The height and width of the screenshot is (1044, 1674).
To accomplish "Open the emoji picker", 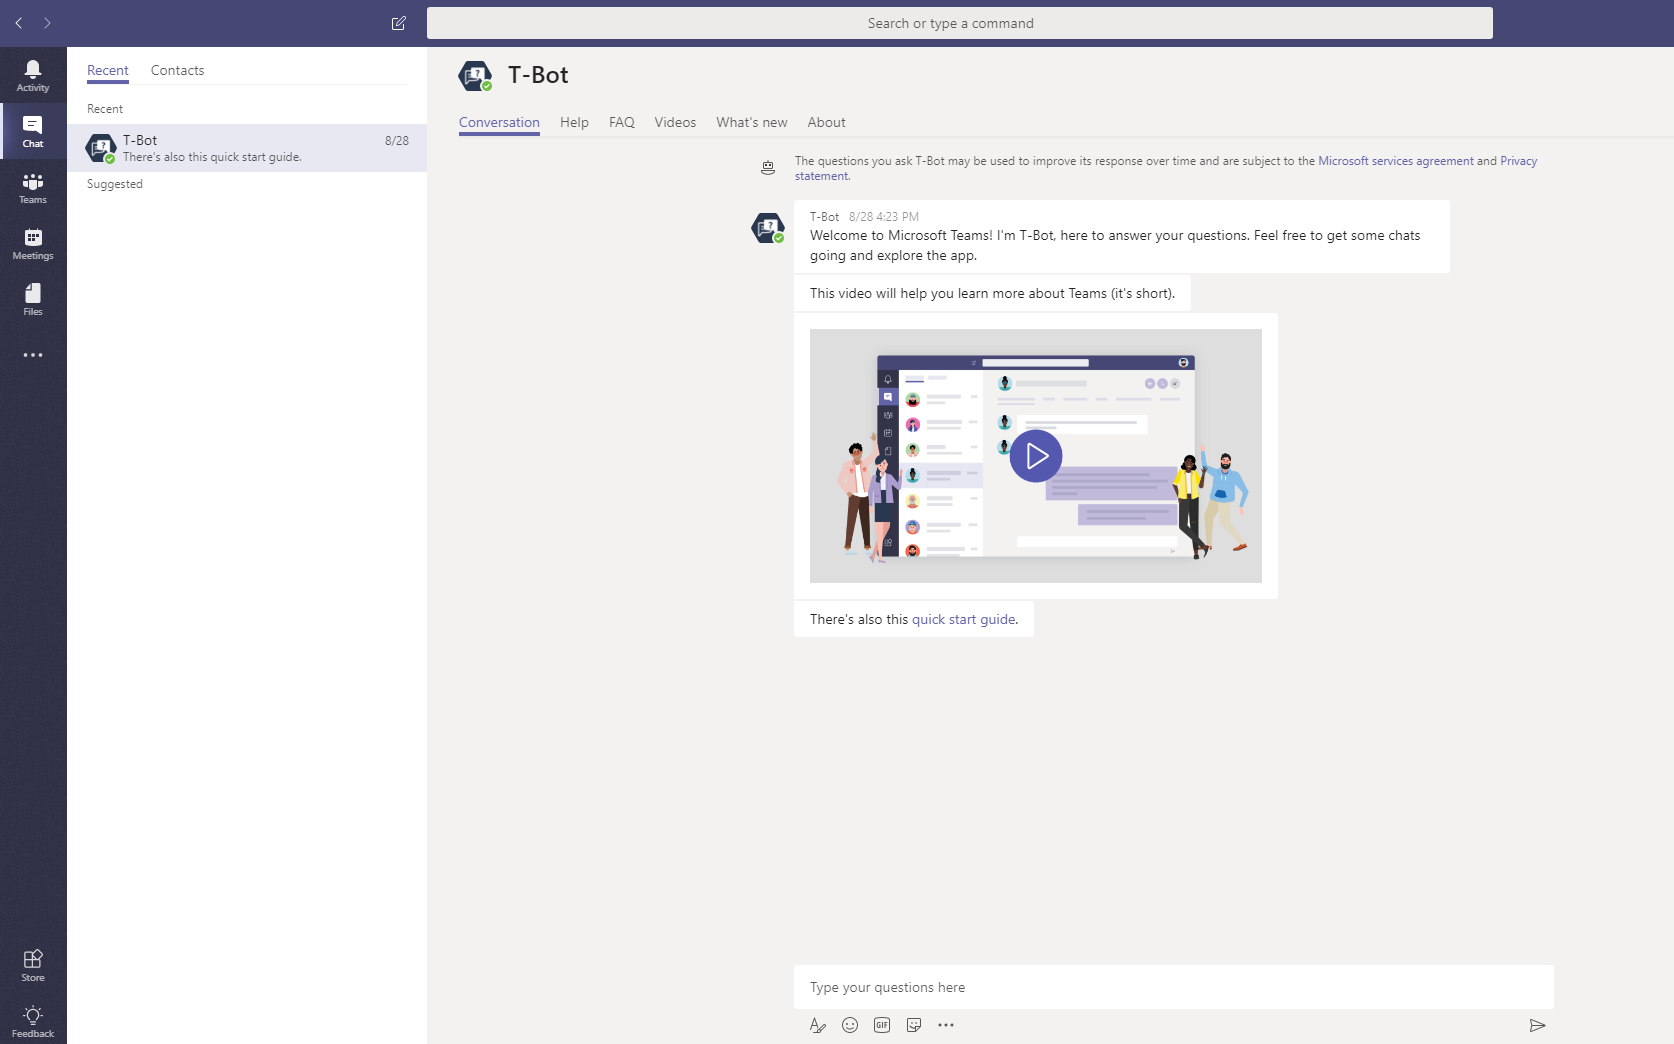I will pos(850,1025).
